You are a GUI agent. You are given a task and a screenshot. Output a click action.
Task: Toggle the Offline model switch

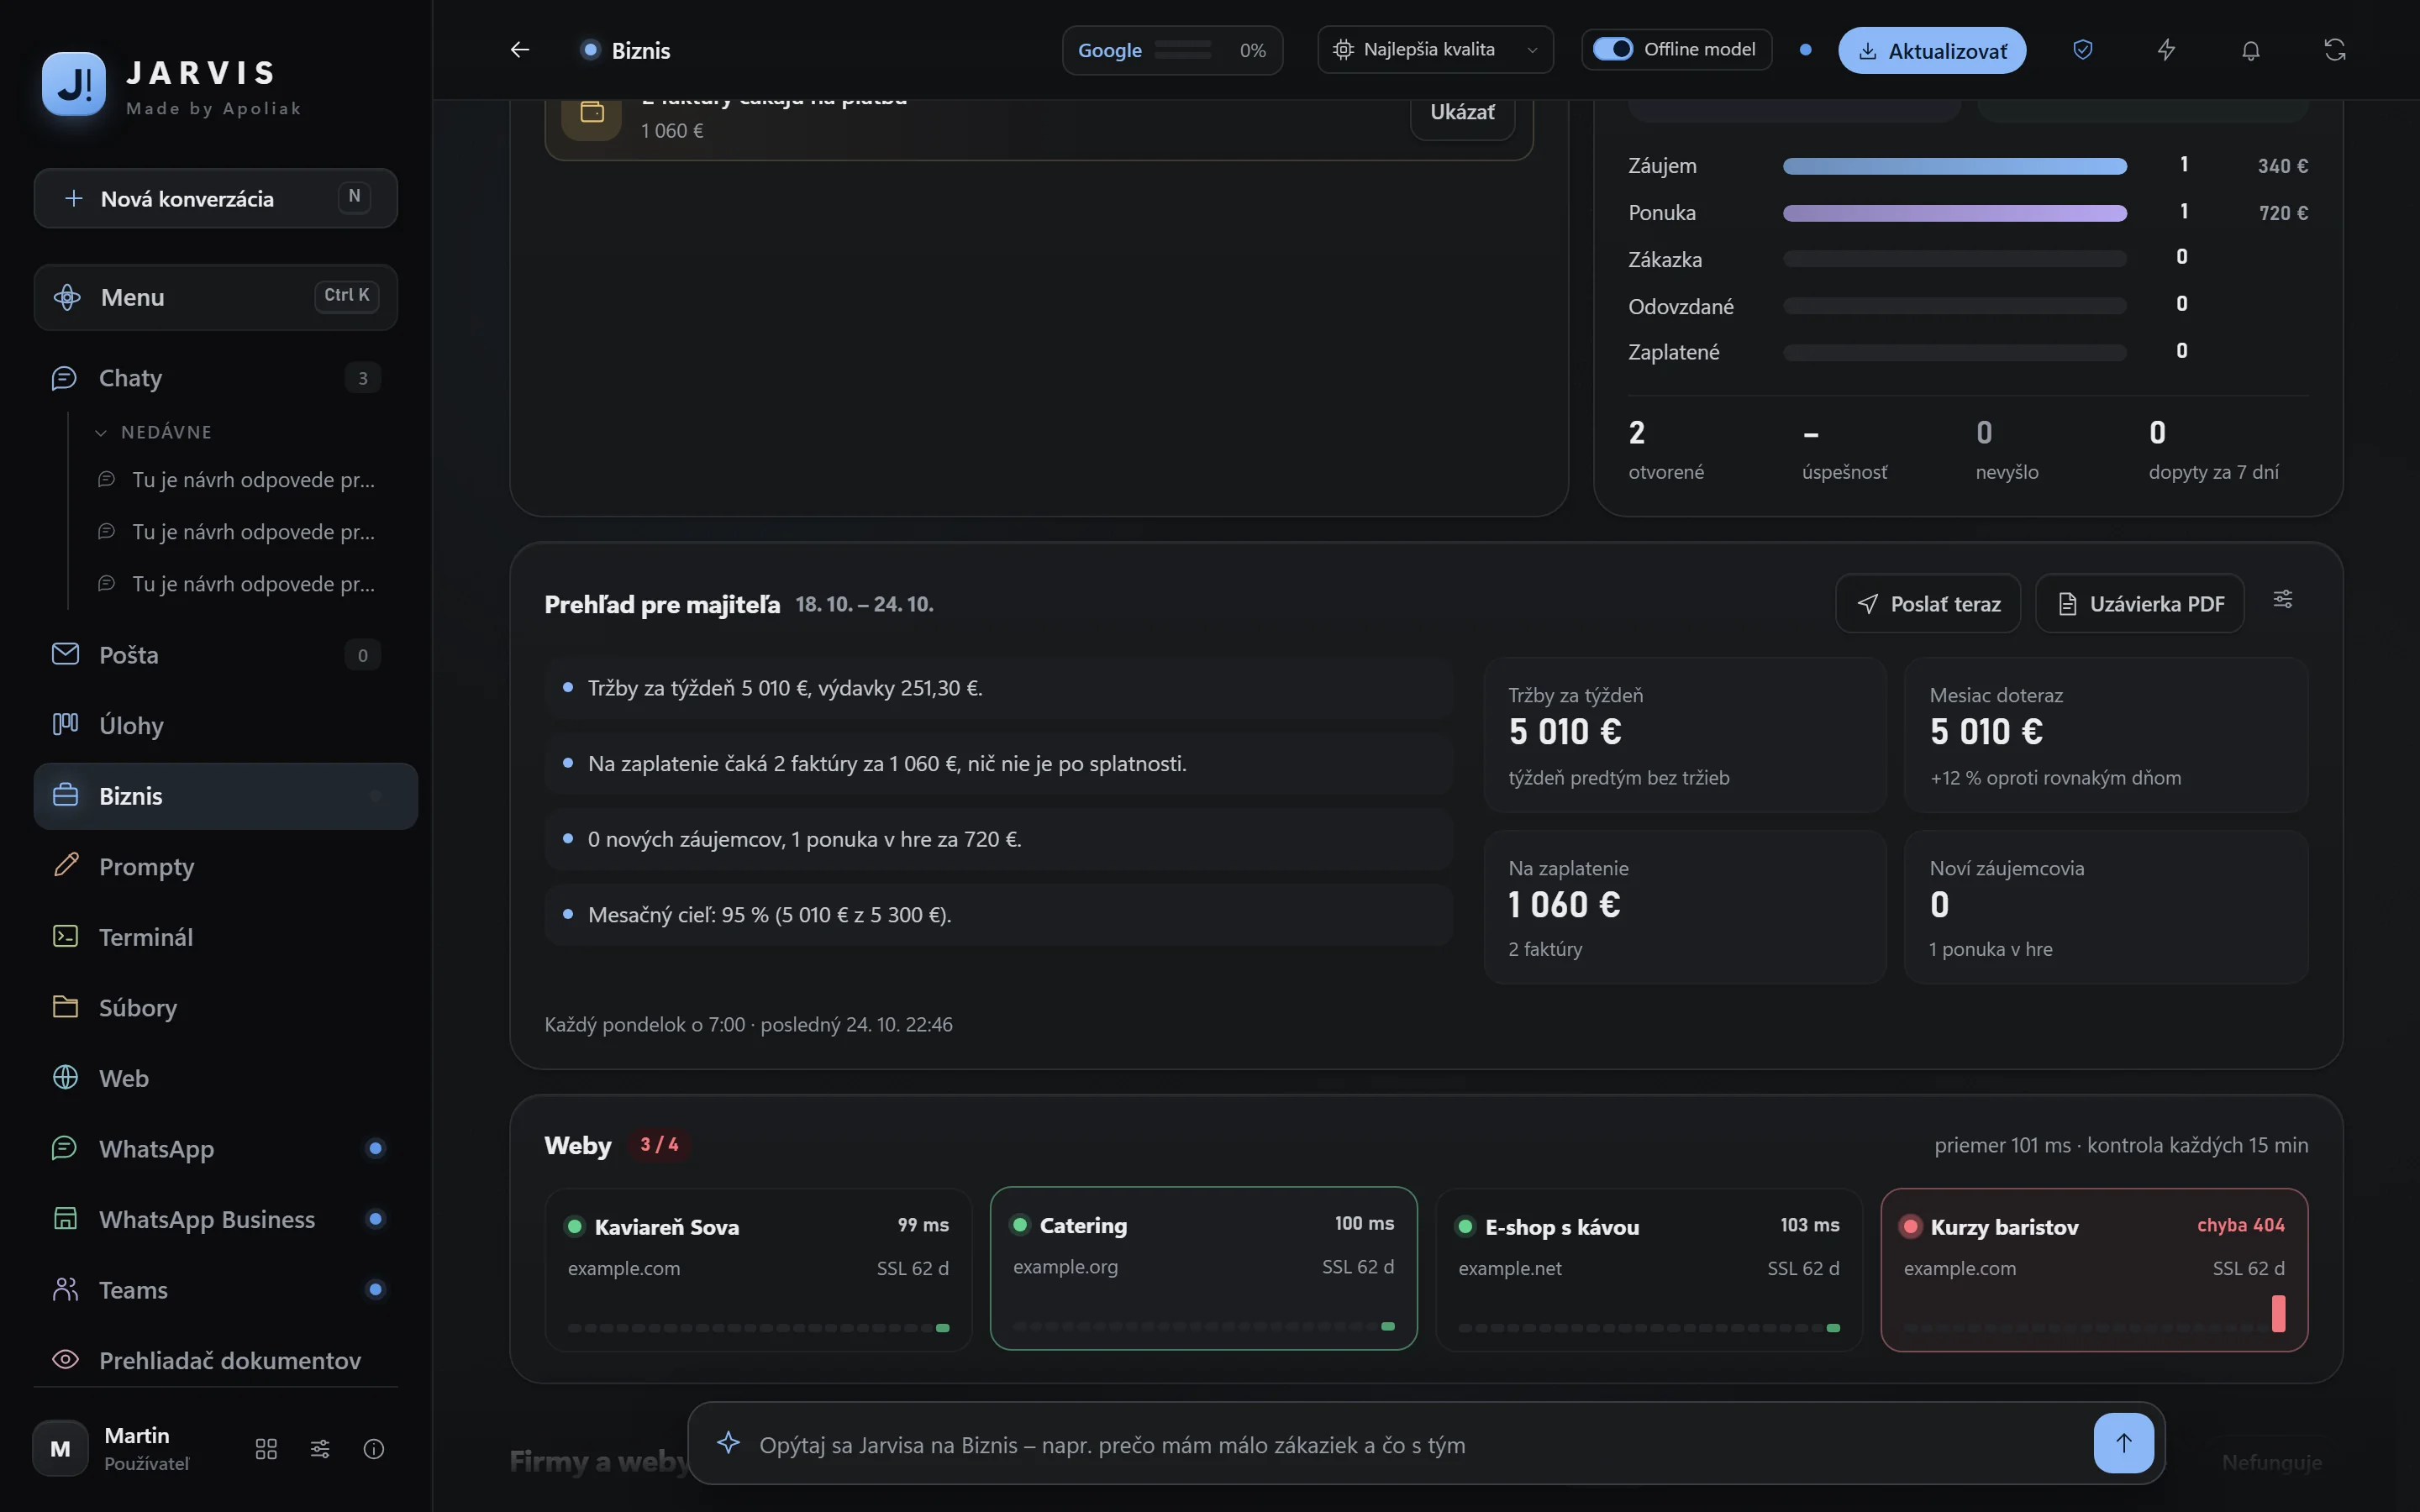pos(1613,49)
